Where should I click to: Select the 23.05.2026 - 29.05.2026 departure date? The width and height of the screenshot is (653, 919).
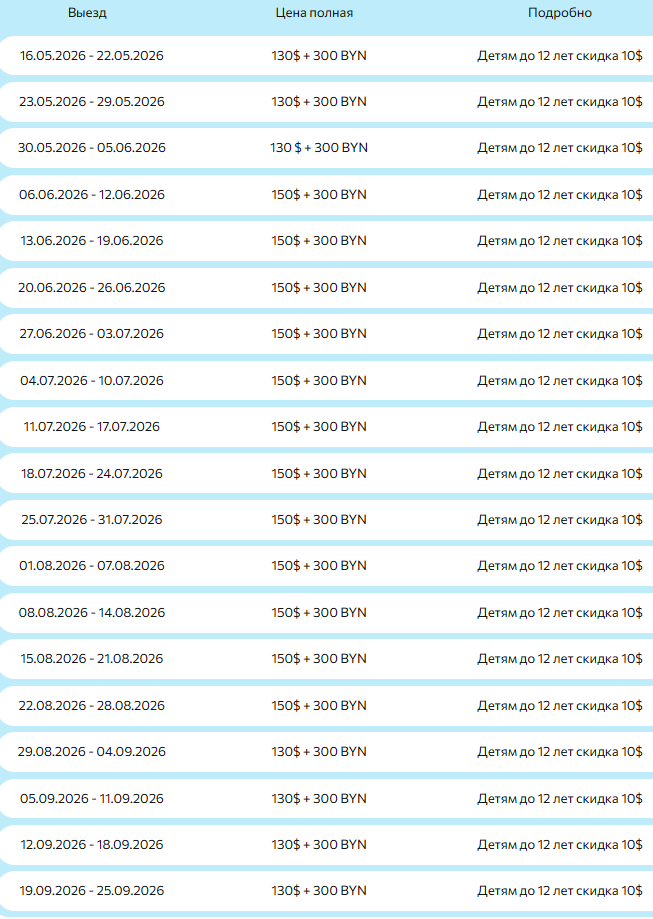tap(92, 101)
